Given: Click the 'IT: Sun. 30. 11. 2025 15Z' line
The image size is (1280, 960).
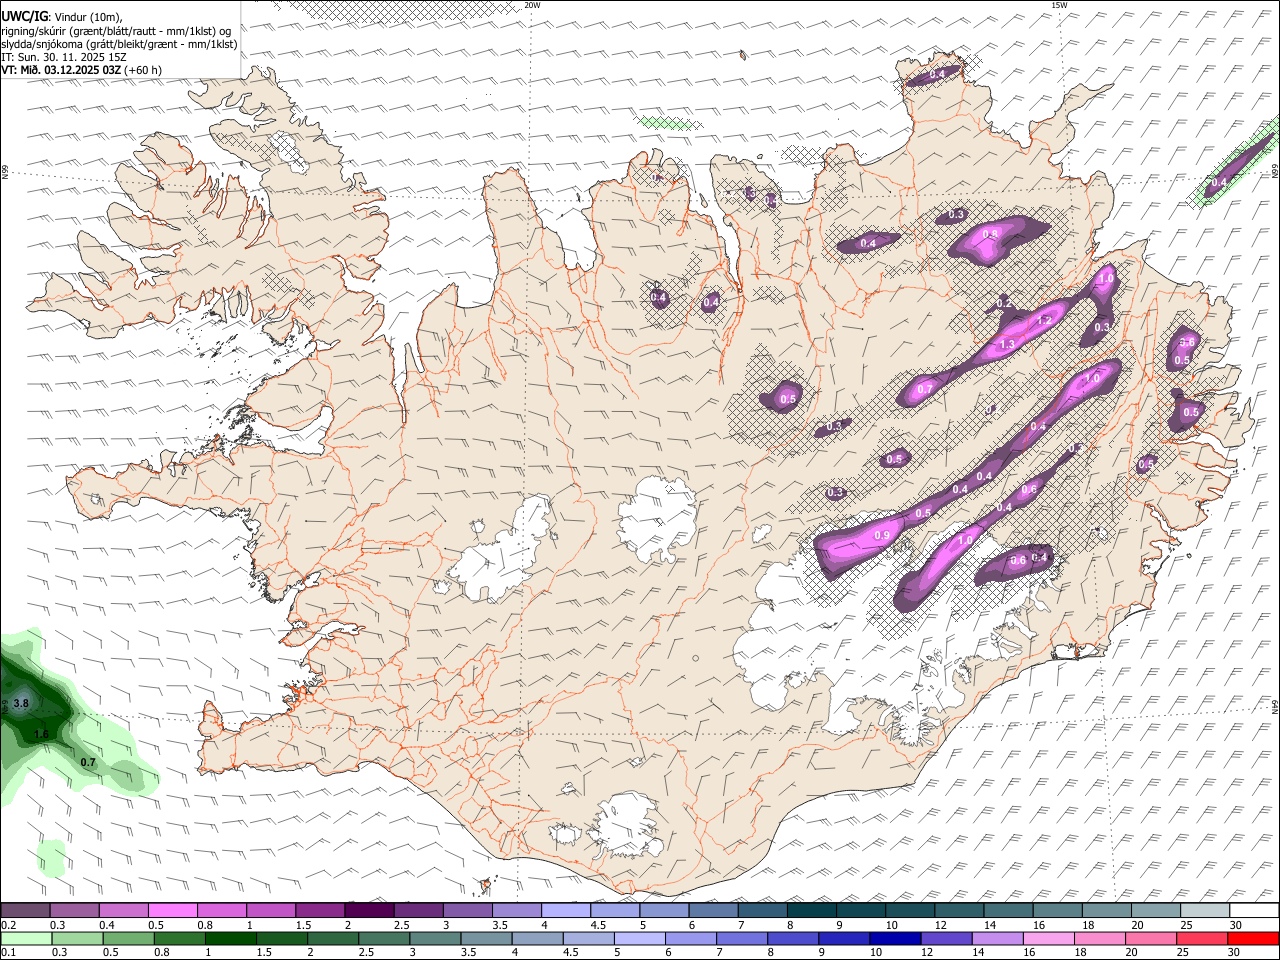Looking at the screenshot, I should [x=64, y=57].
